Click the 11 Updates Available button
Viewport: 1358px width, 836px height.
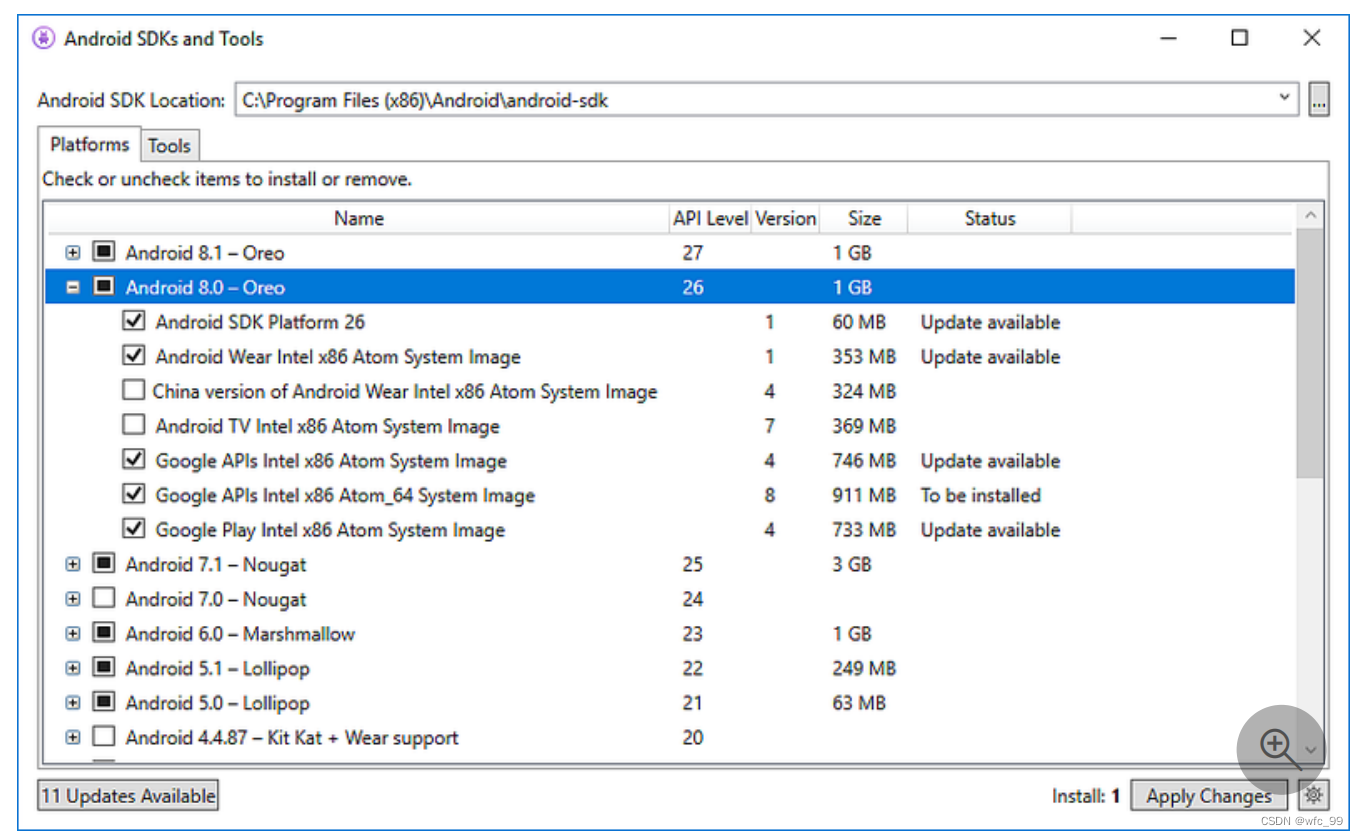coord(127,794)
